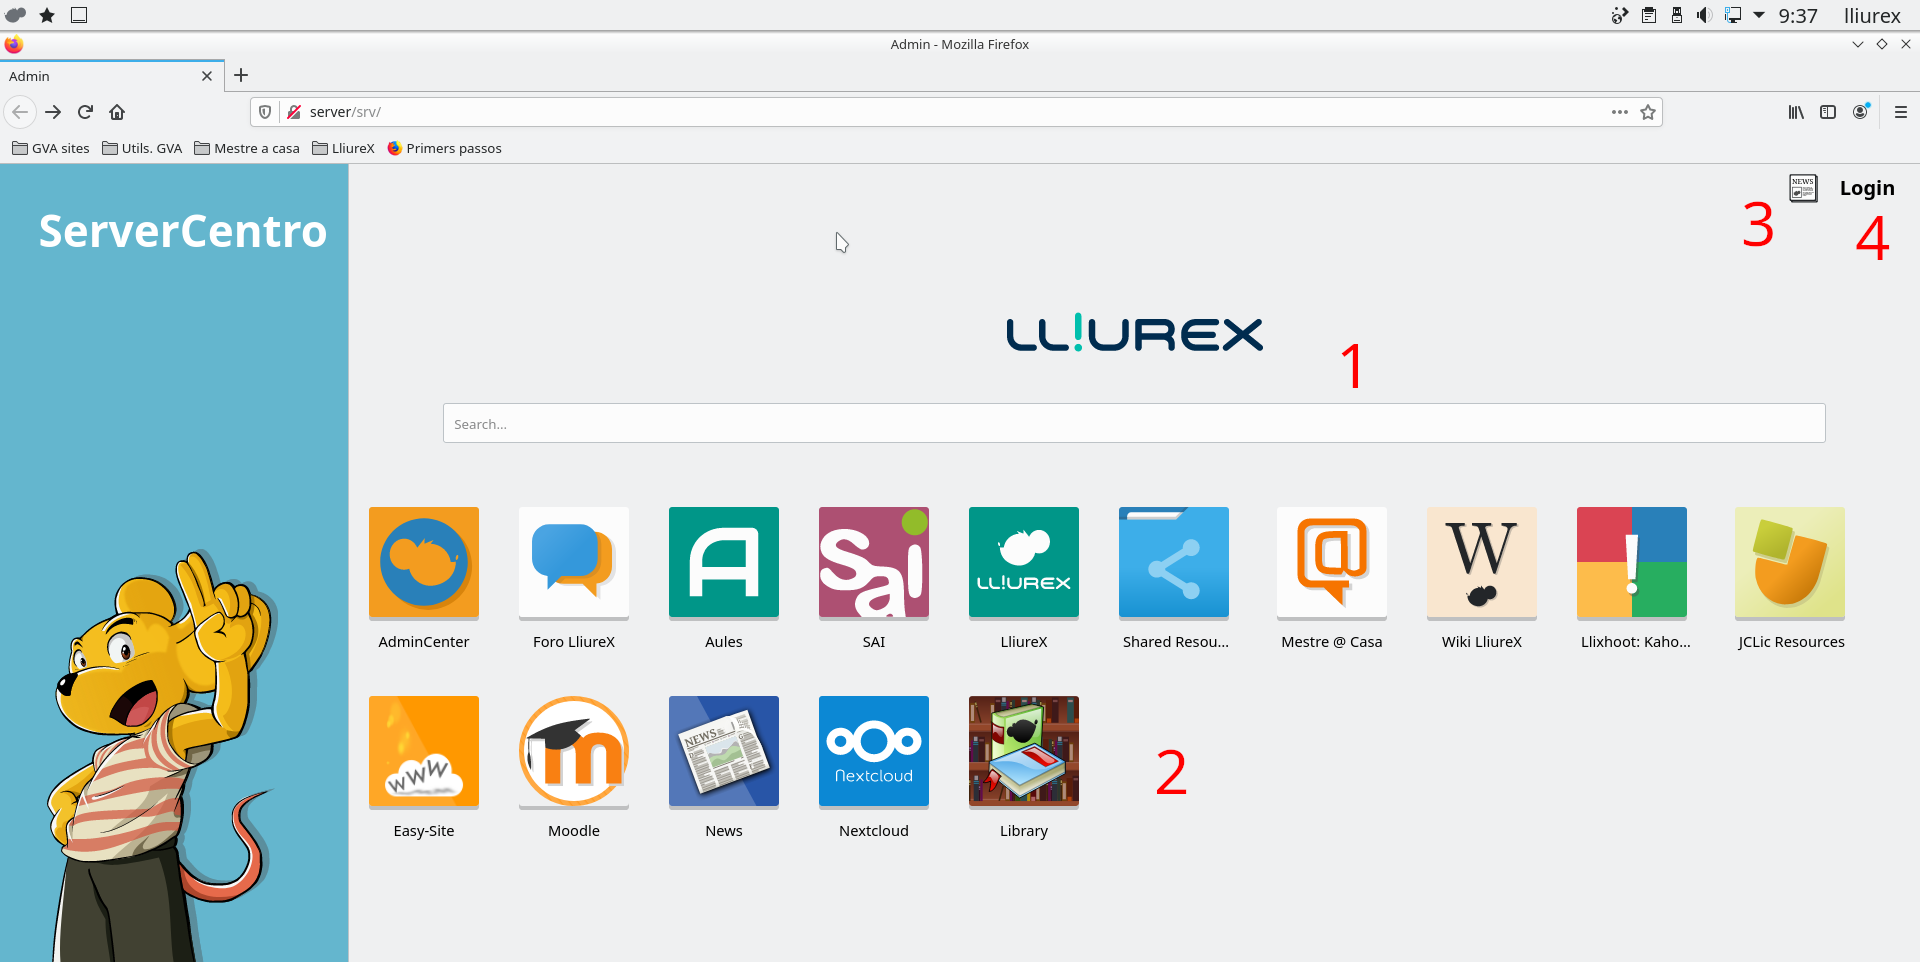
Task: Open the AdminCenter app icon
Action: (x=423, y=562)
